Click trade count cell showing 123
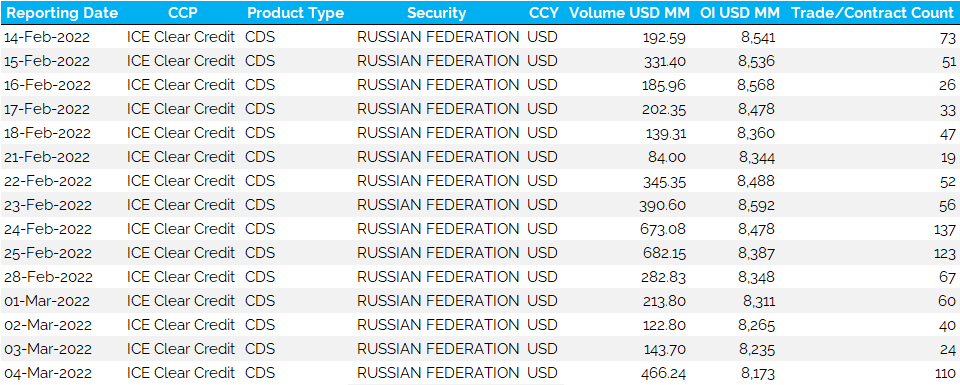The image size is (960, 385). pyautogui.click(x=945, y=253)
